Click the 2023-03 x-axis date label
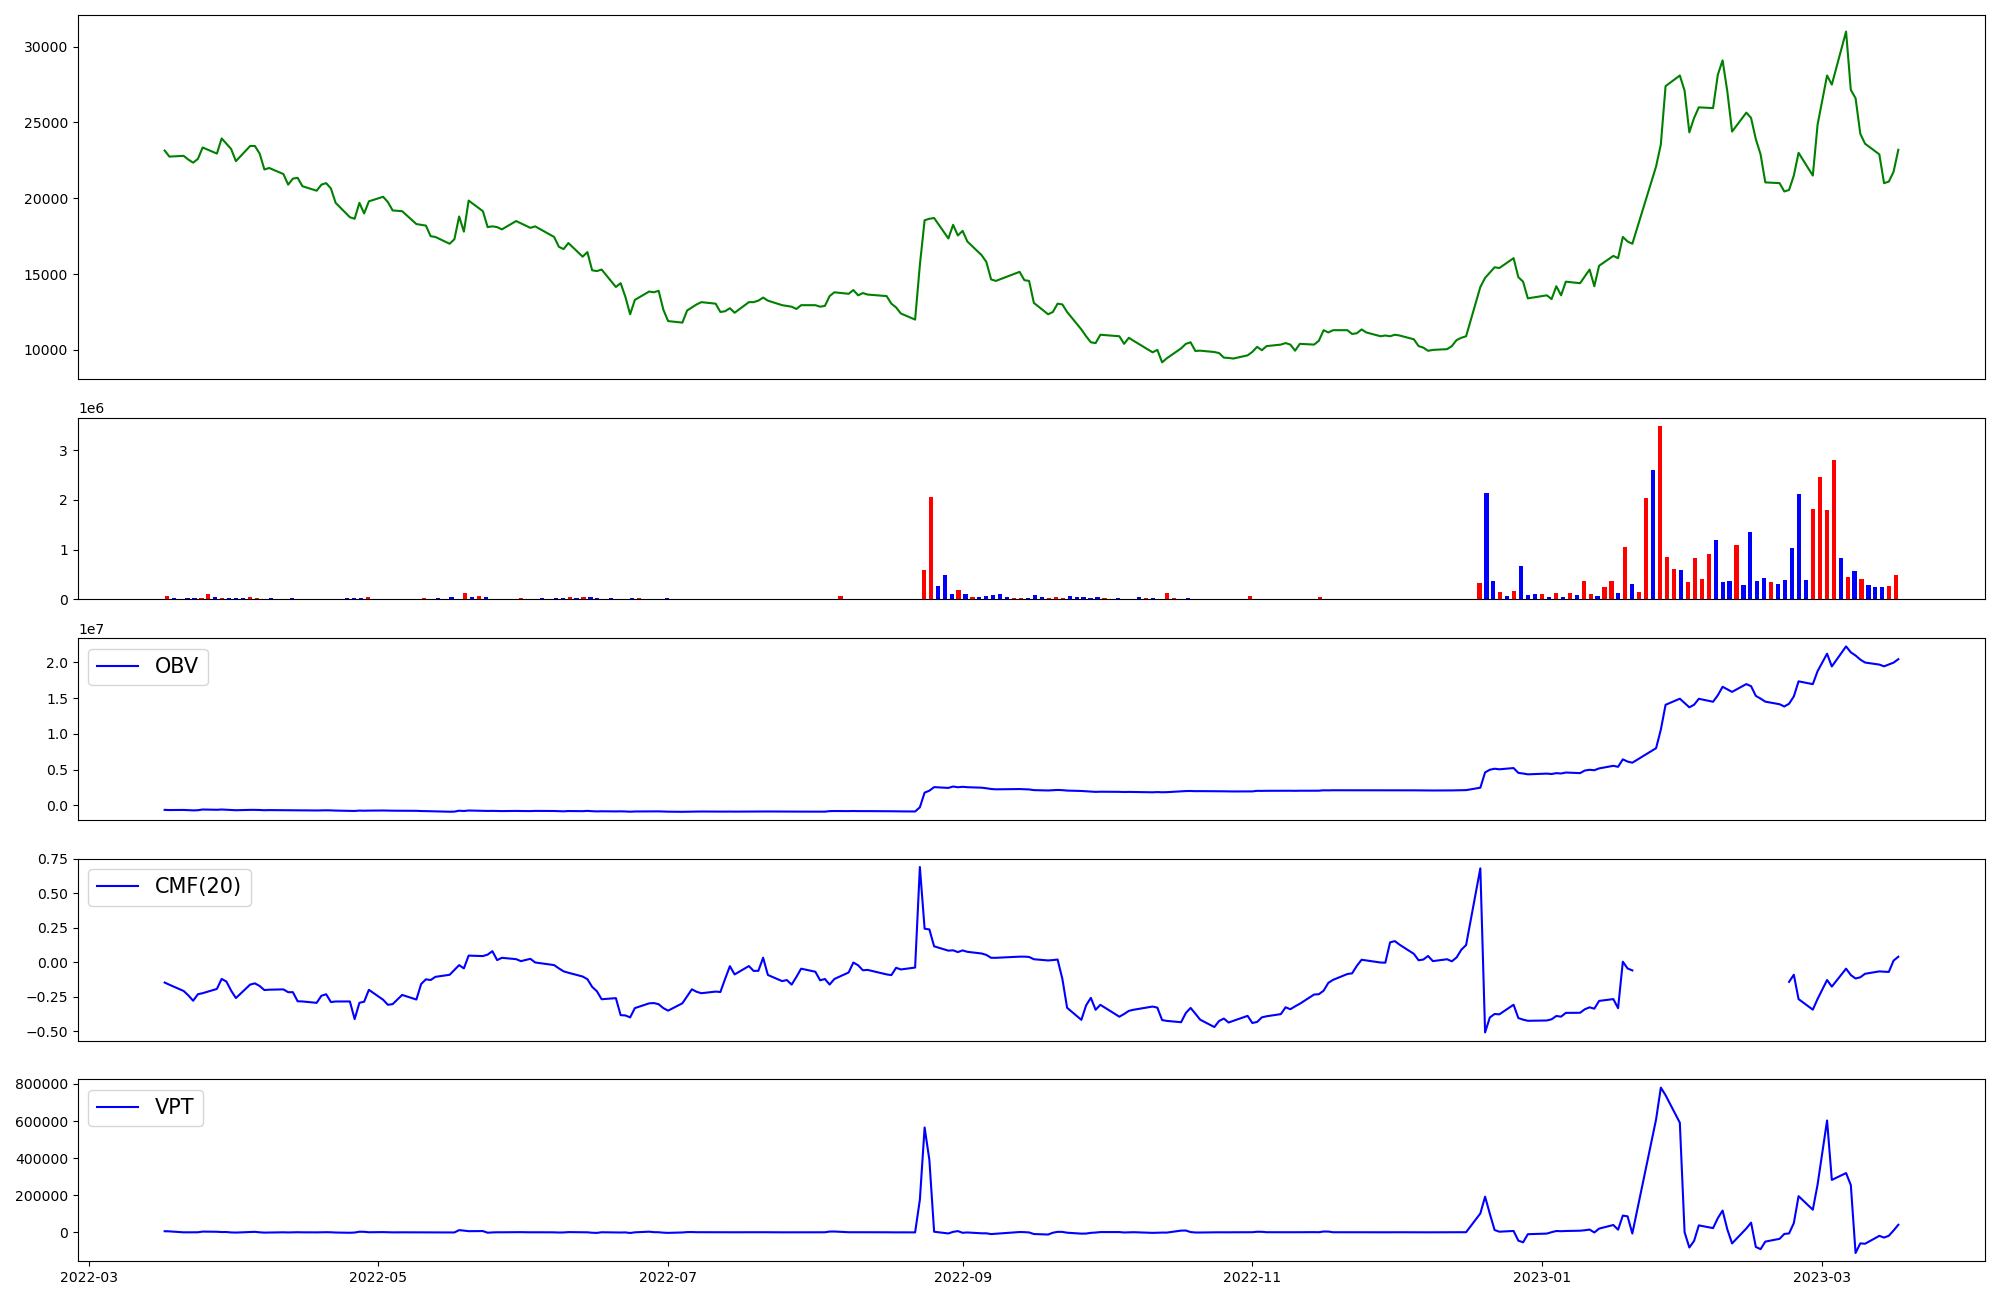This screenshot has height=1300, width=2000. (x=1821, y=1276)
